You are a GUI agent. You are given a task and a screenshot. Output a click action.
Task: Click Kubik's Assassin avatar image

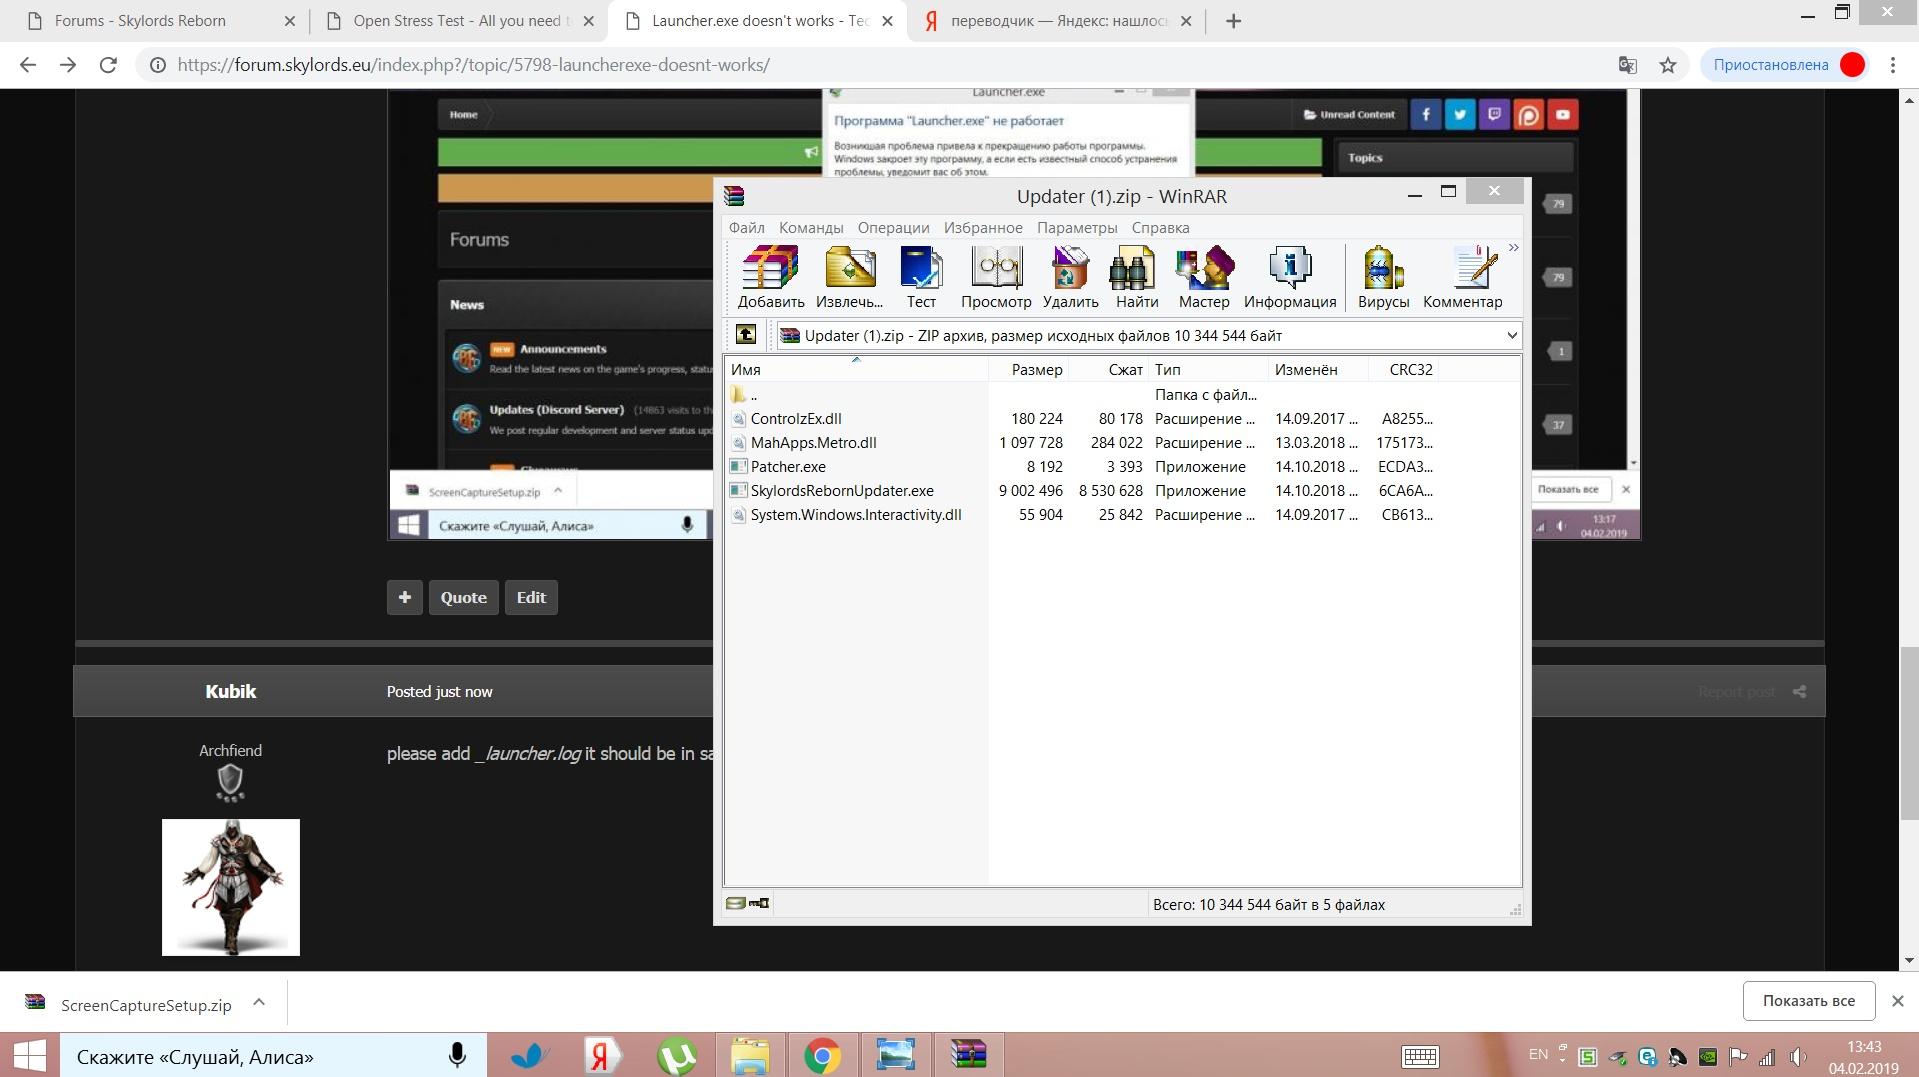[x=231, y=887]
